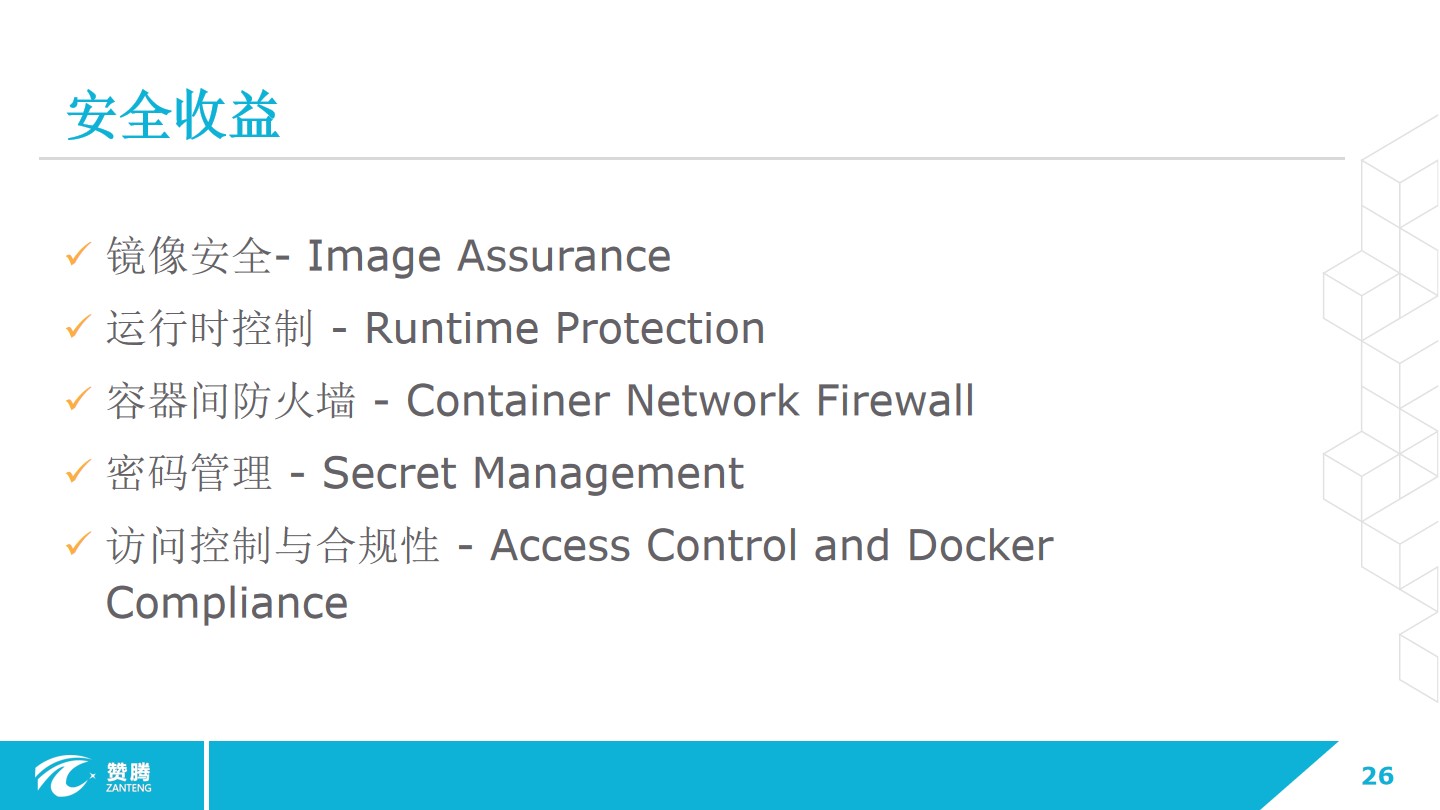Click the gray divider line under title
This screenshot has height=810, width=1440.
click(x=692, y=158)
